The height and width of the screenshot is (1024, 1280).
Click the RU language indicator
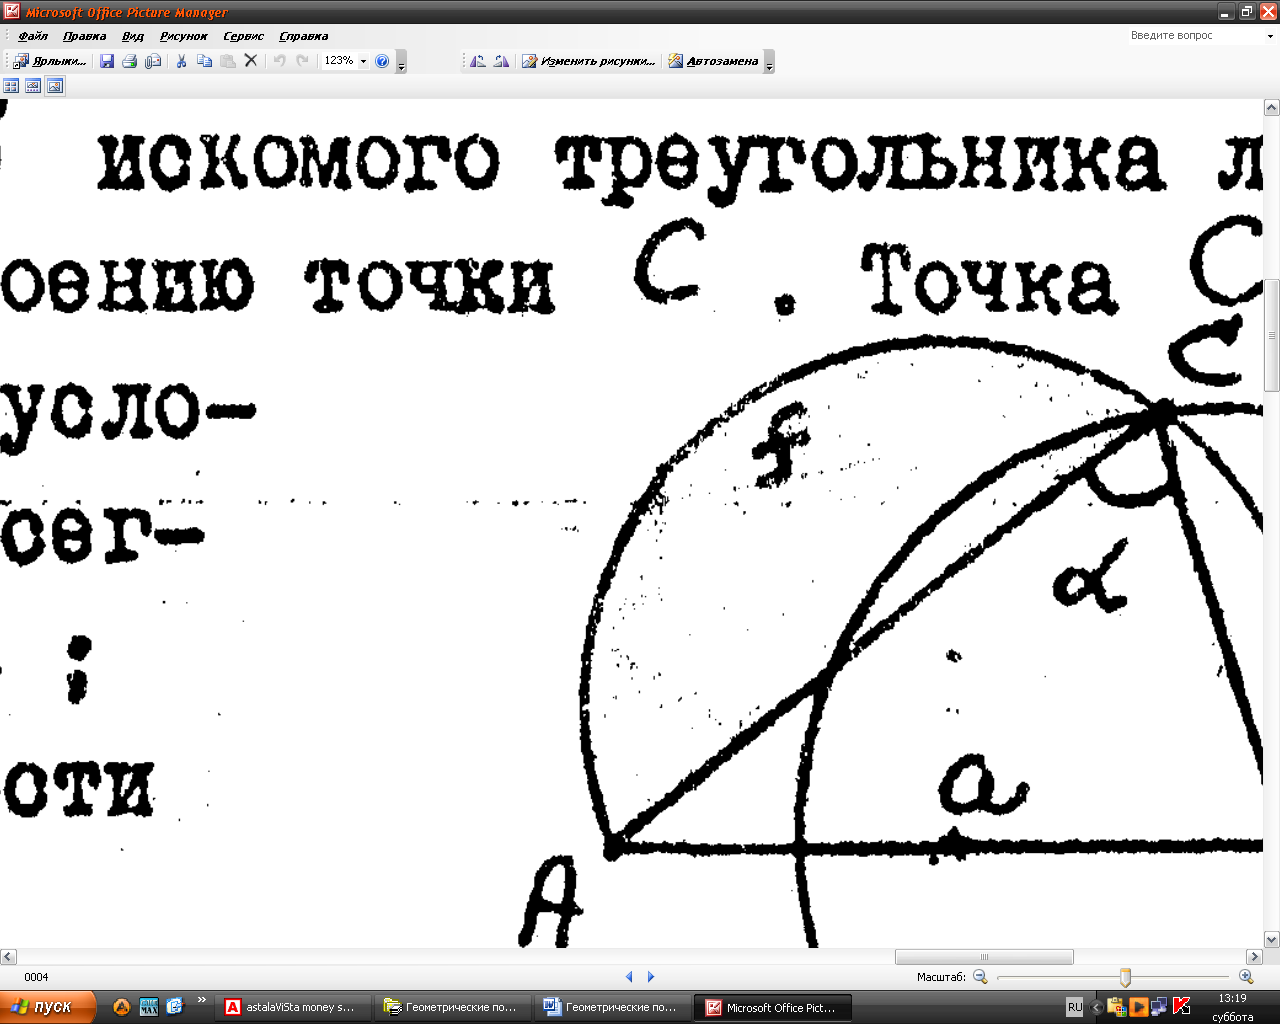pyautogui.click(x=1074, y=1007)
